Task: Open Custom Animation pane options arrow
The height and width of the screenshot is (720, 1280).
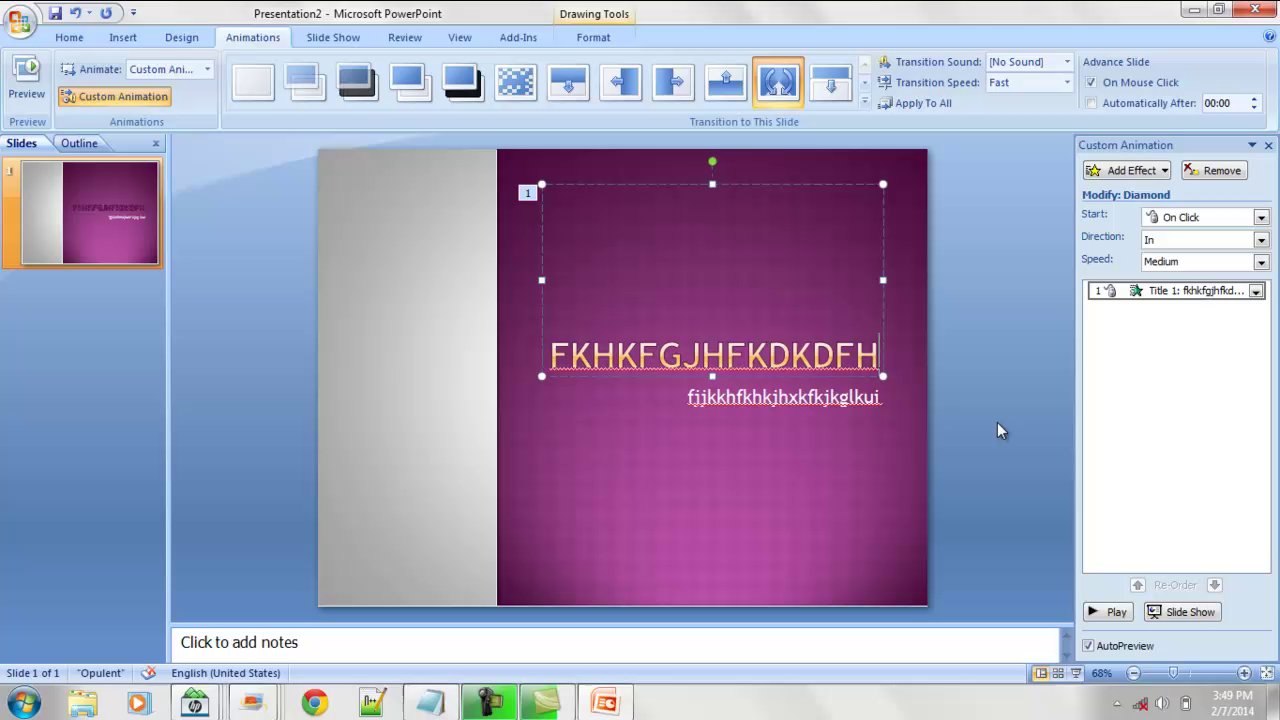Action: click(1252, 145)
